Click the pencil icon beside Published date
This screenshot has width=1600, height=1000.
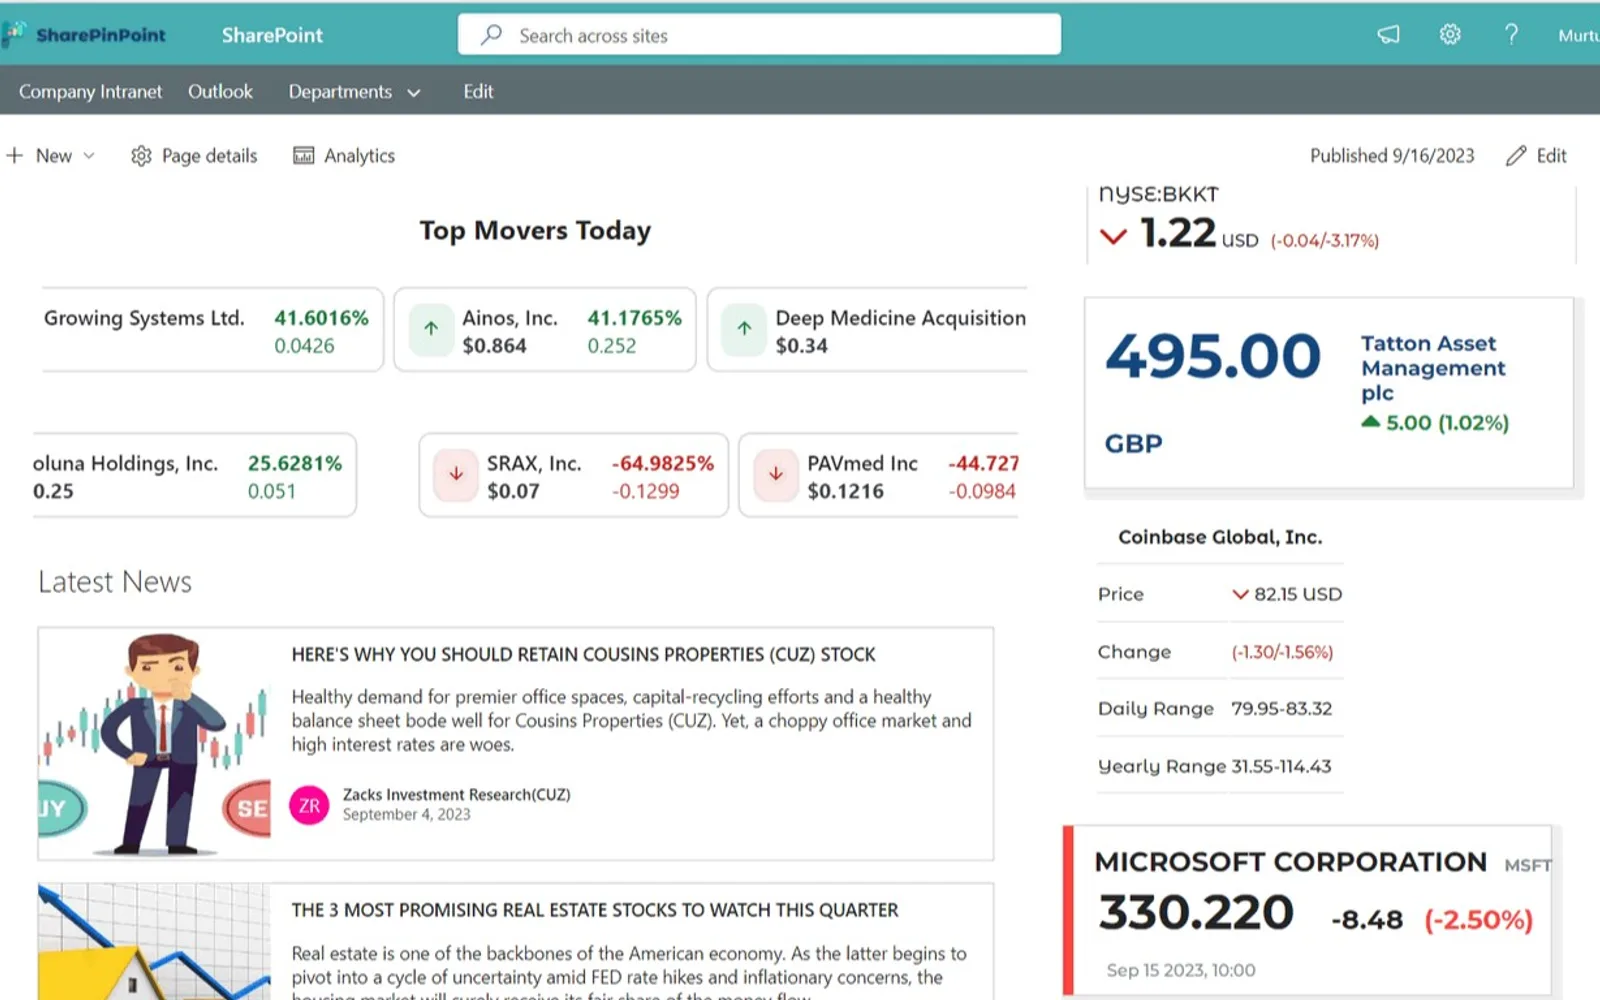(1516, 156)
